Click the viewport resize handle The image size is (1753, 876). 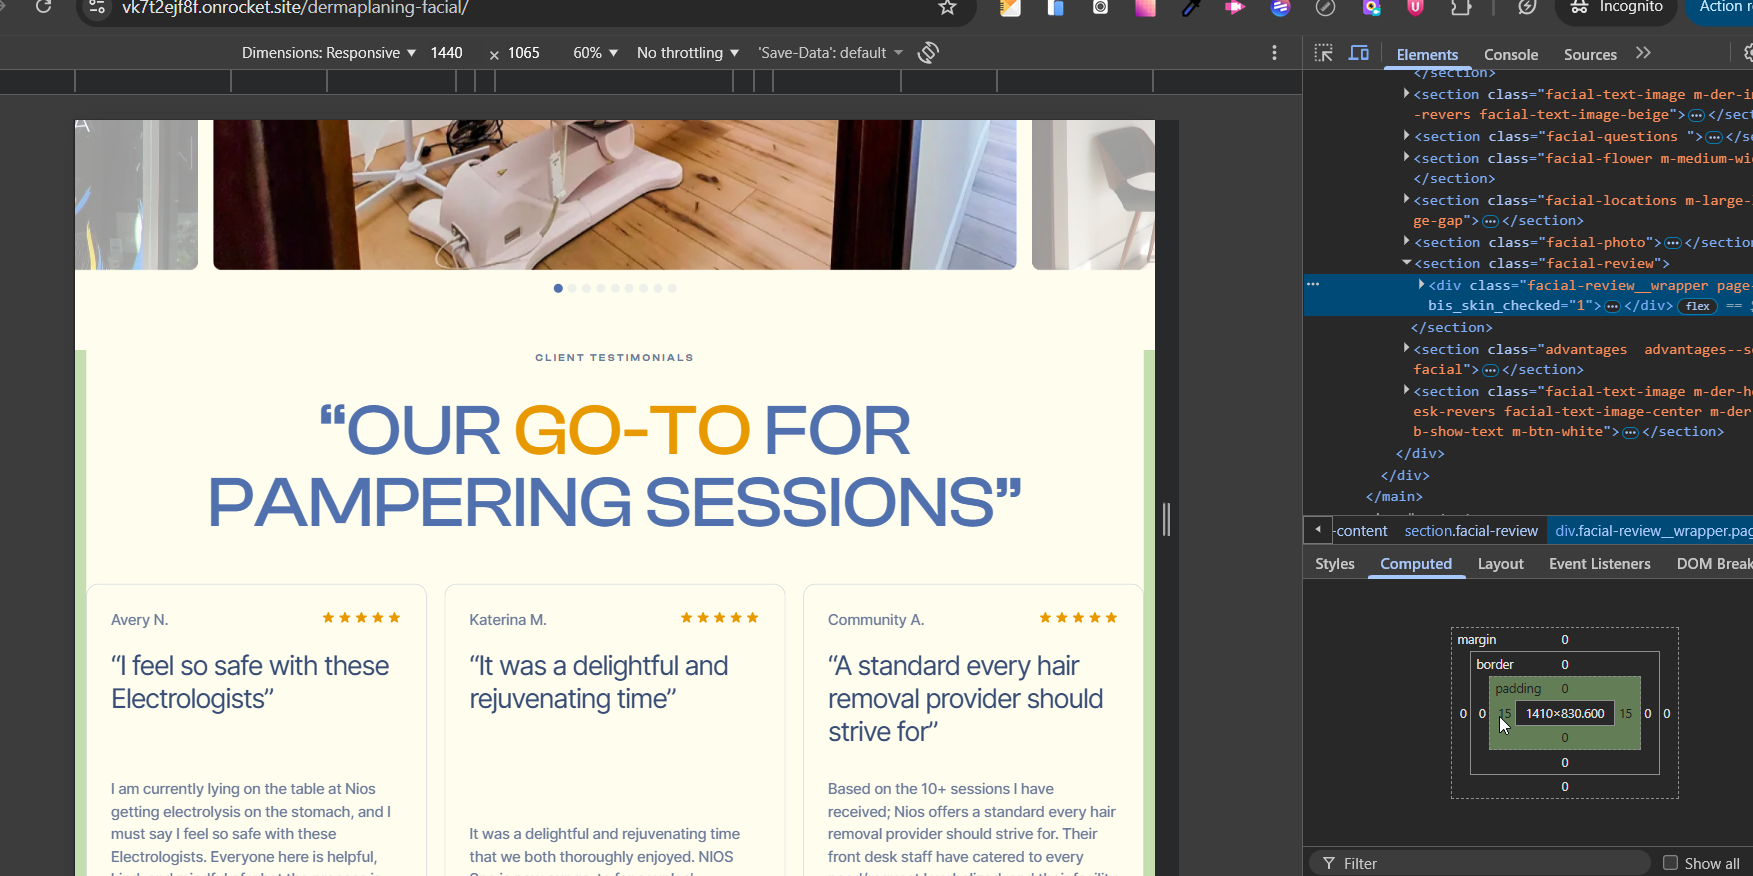coord(1166,519)
